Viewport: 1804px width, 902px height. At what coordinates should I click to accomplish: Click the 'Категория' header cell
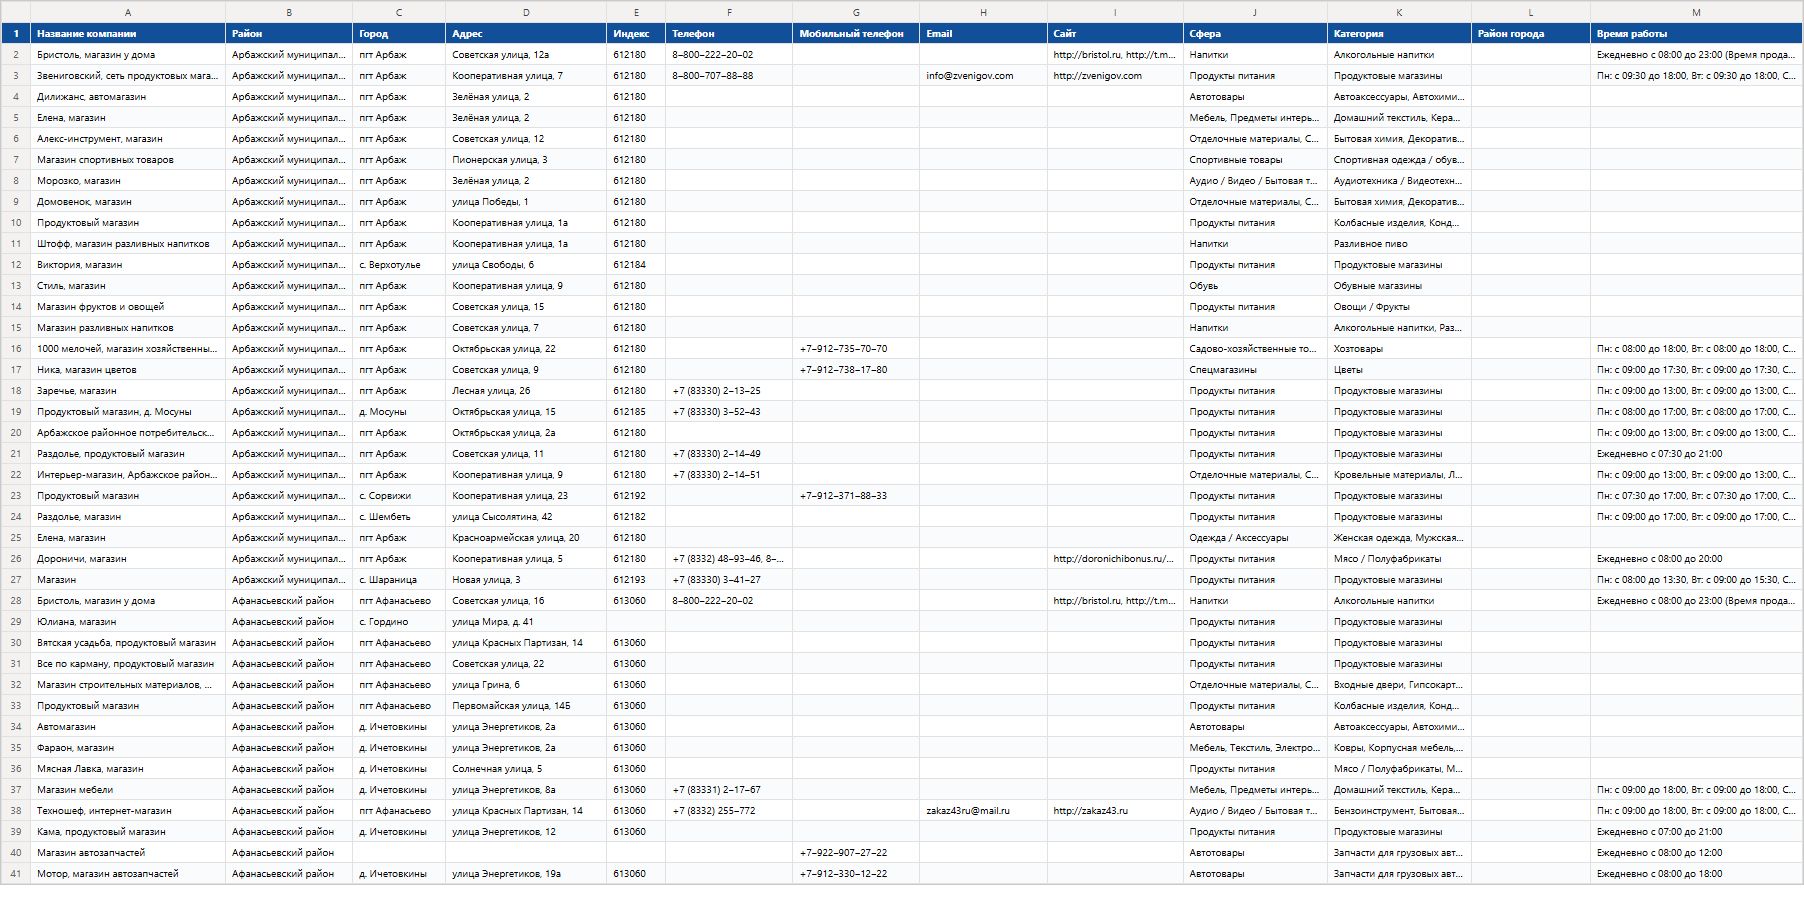1399,34
